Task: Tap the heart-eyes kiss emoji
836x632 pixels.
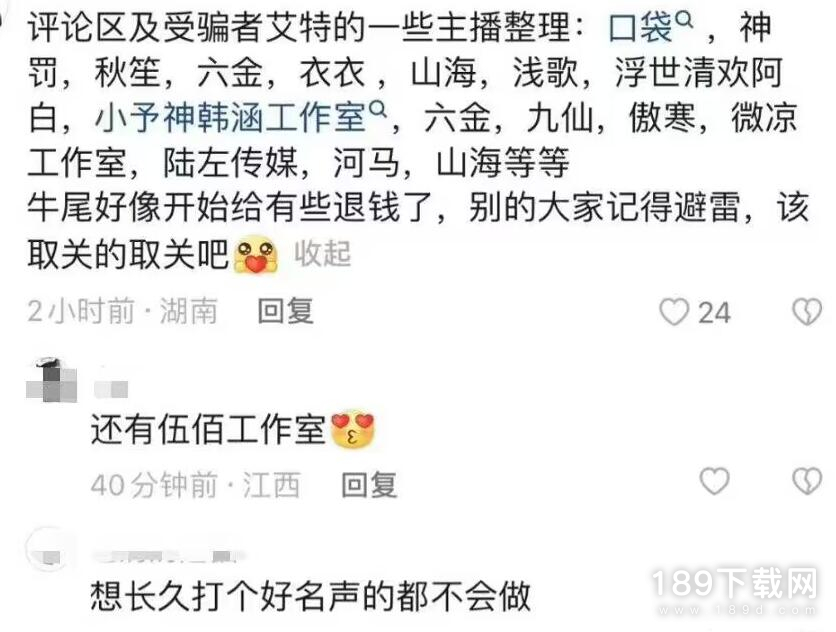Action: tap(352, 429)
